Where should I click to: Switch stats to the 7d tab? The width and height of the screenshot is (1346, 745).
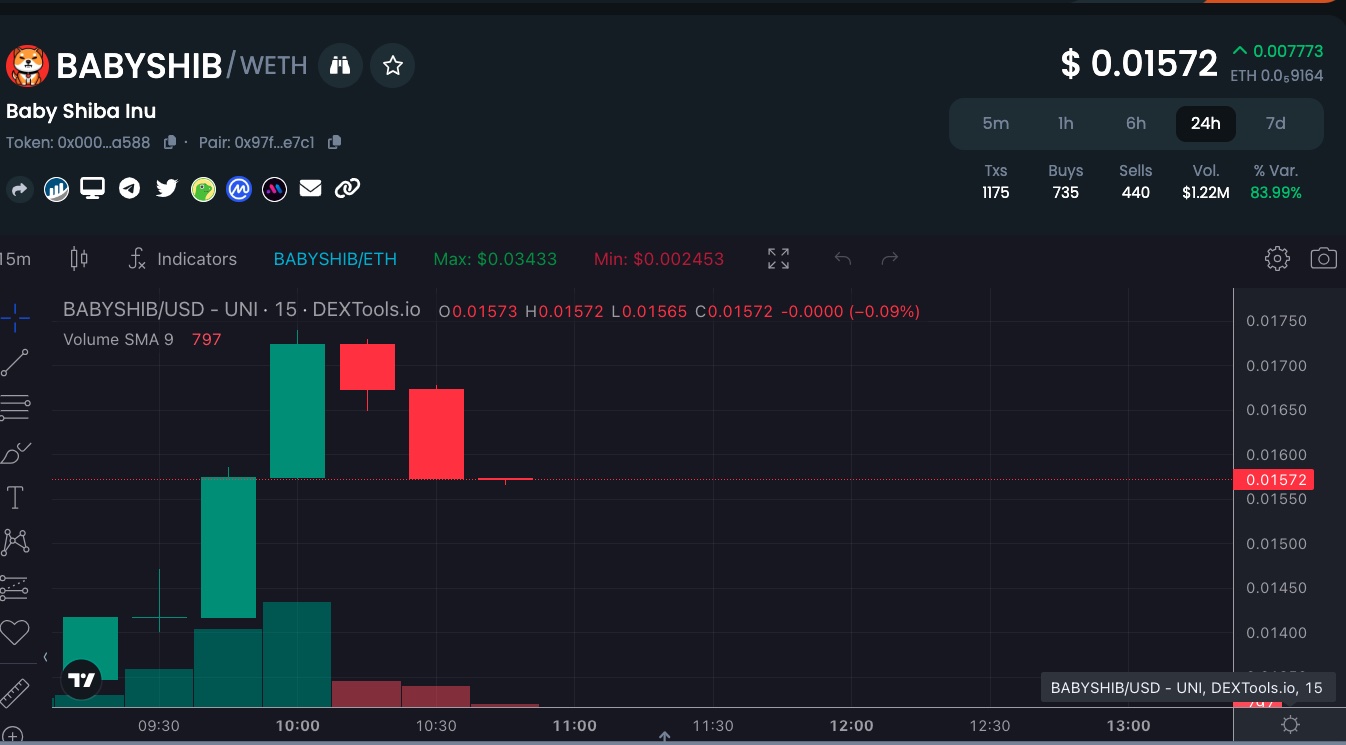[x=1275, y=124]
